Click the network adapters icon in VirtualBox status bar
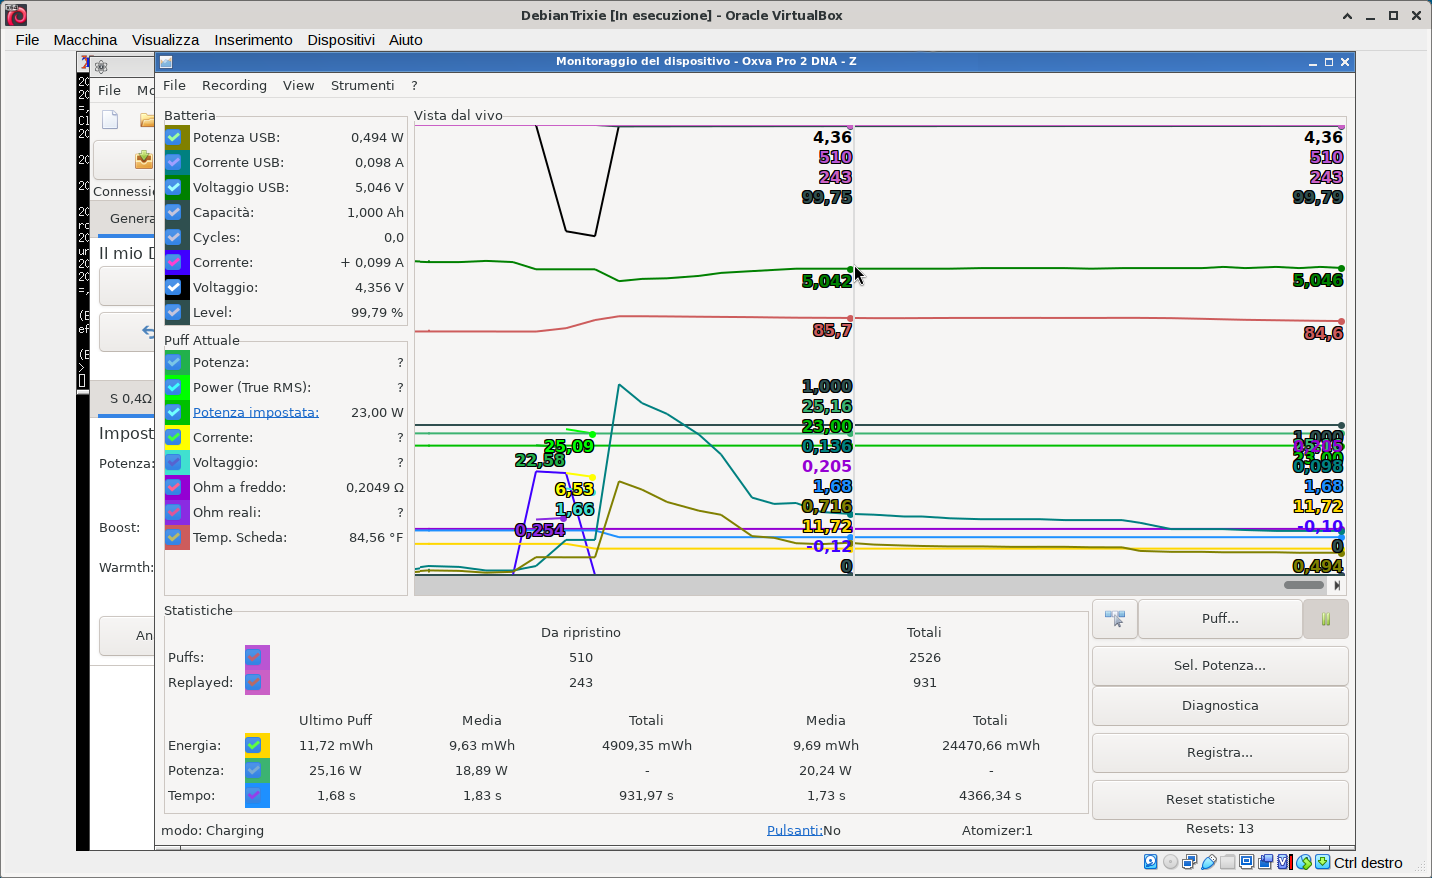This screenshot has height=878, width=1432. 1189,862
